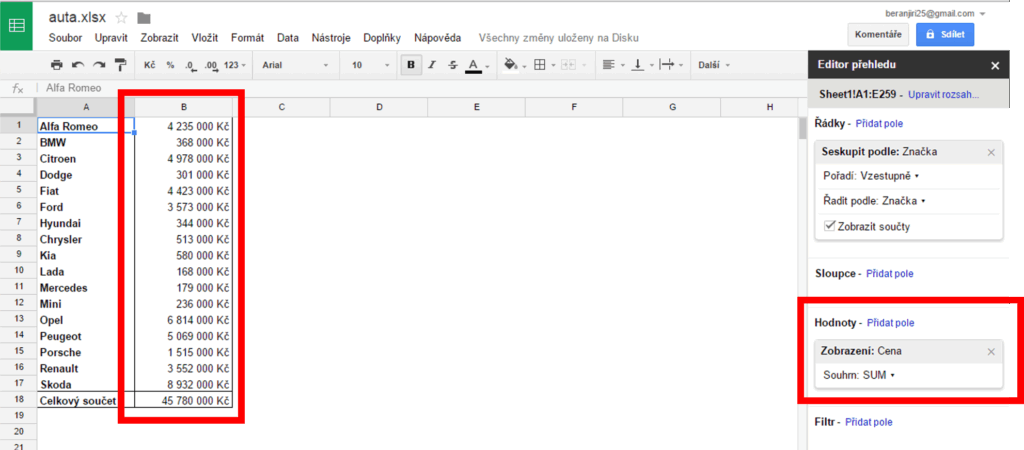This screenshot has height=450, width=1024.
Task: Select cell B18 with the grand total
Action: pyautogui.click(x=184, y=401)
